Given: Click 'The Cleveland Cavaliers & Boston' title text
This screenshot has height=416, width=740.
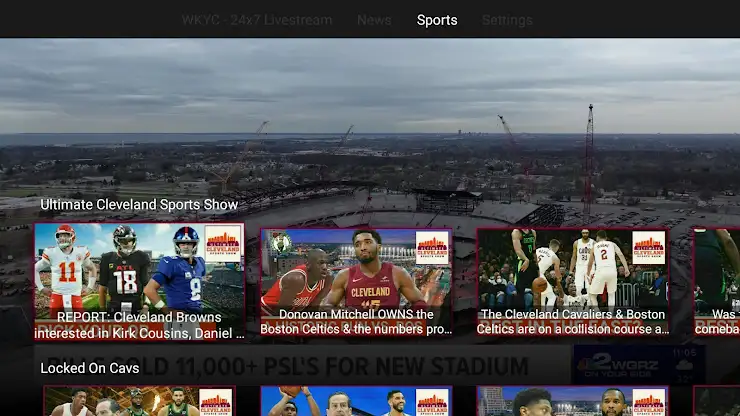Looking at the screenshot, I should pos(572,314).
